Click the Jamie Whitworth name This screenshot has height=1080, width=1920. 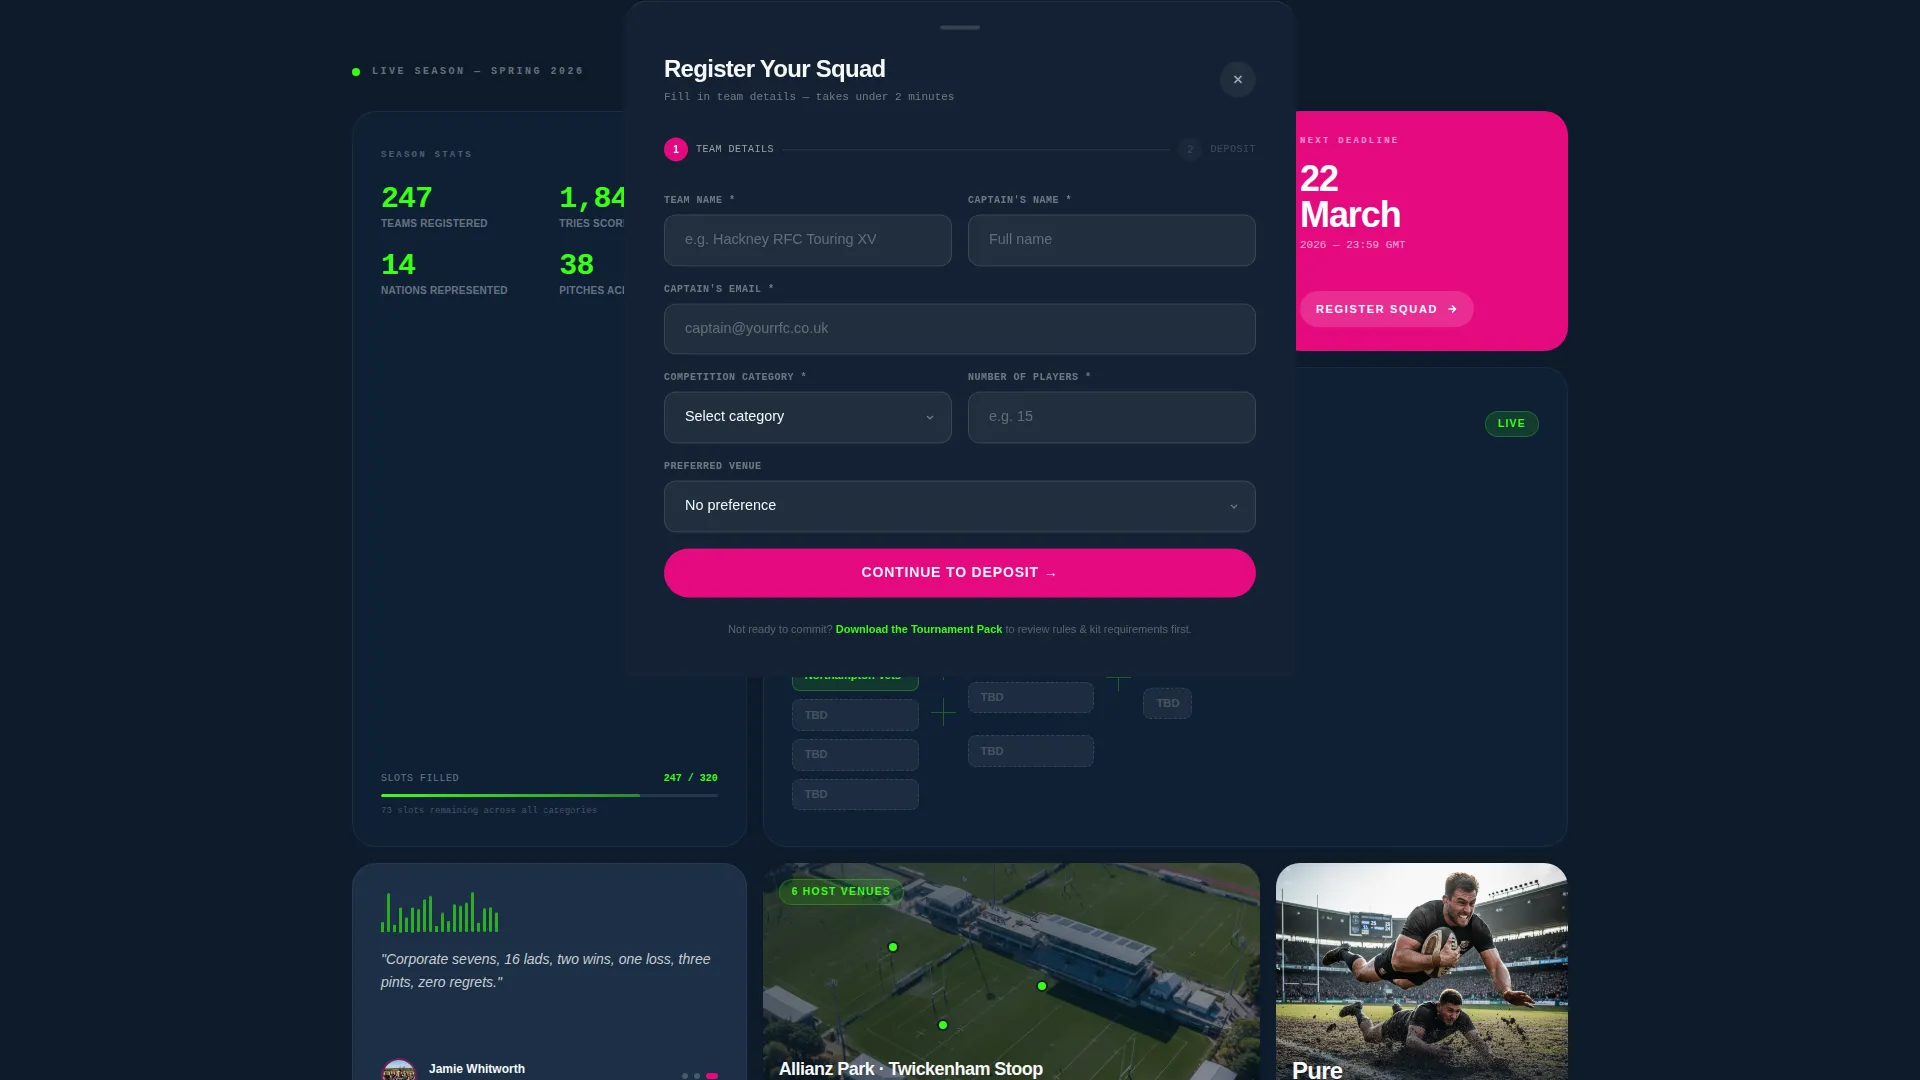[x=476, y=1069]
